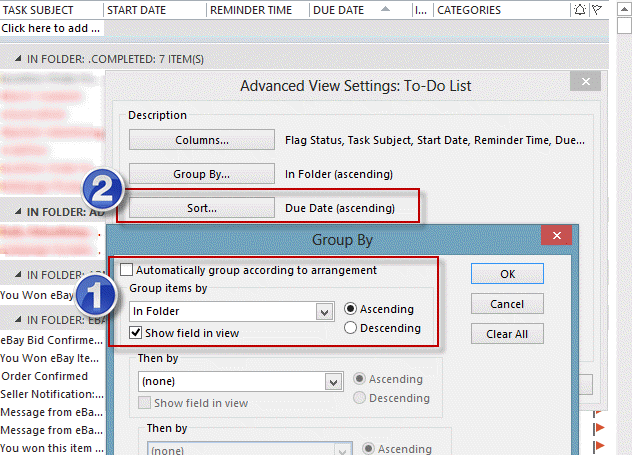632x455 pixels.
Task: Select first Message from eBa... task
Action: pyautogui.click(x=52, y=412)
